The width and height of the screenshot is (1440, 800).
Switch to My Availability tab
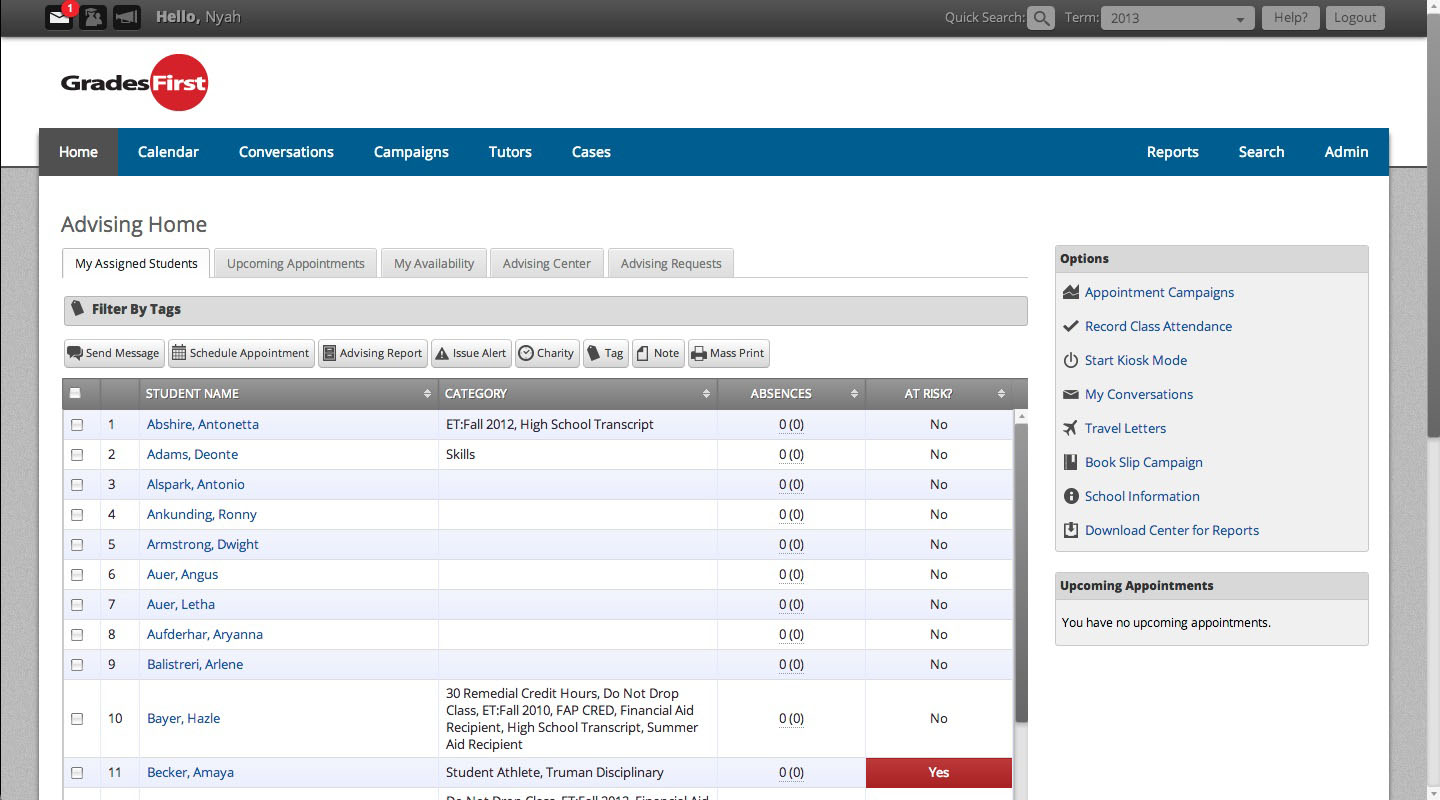[434, 263]
